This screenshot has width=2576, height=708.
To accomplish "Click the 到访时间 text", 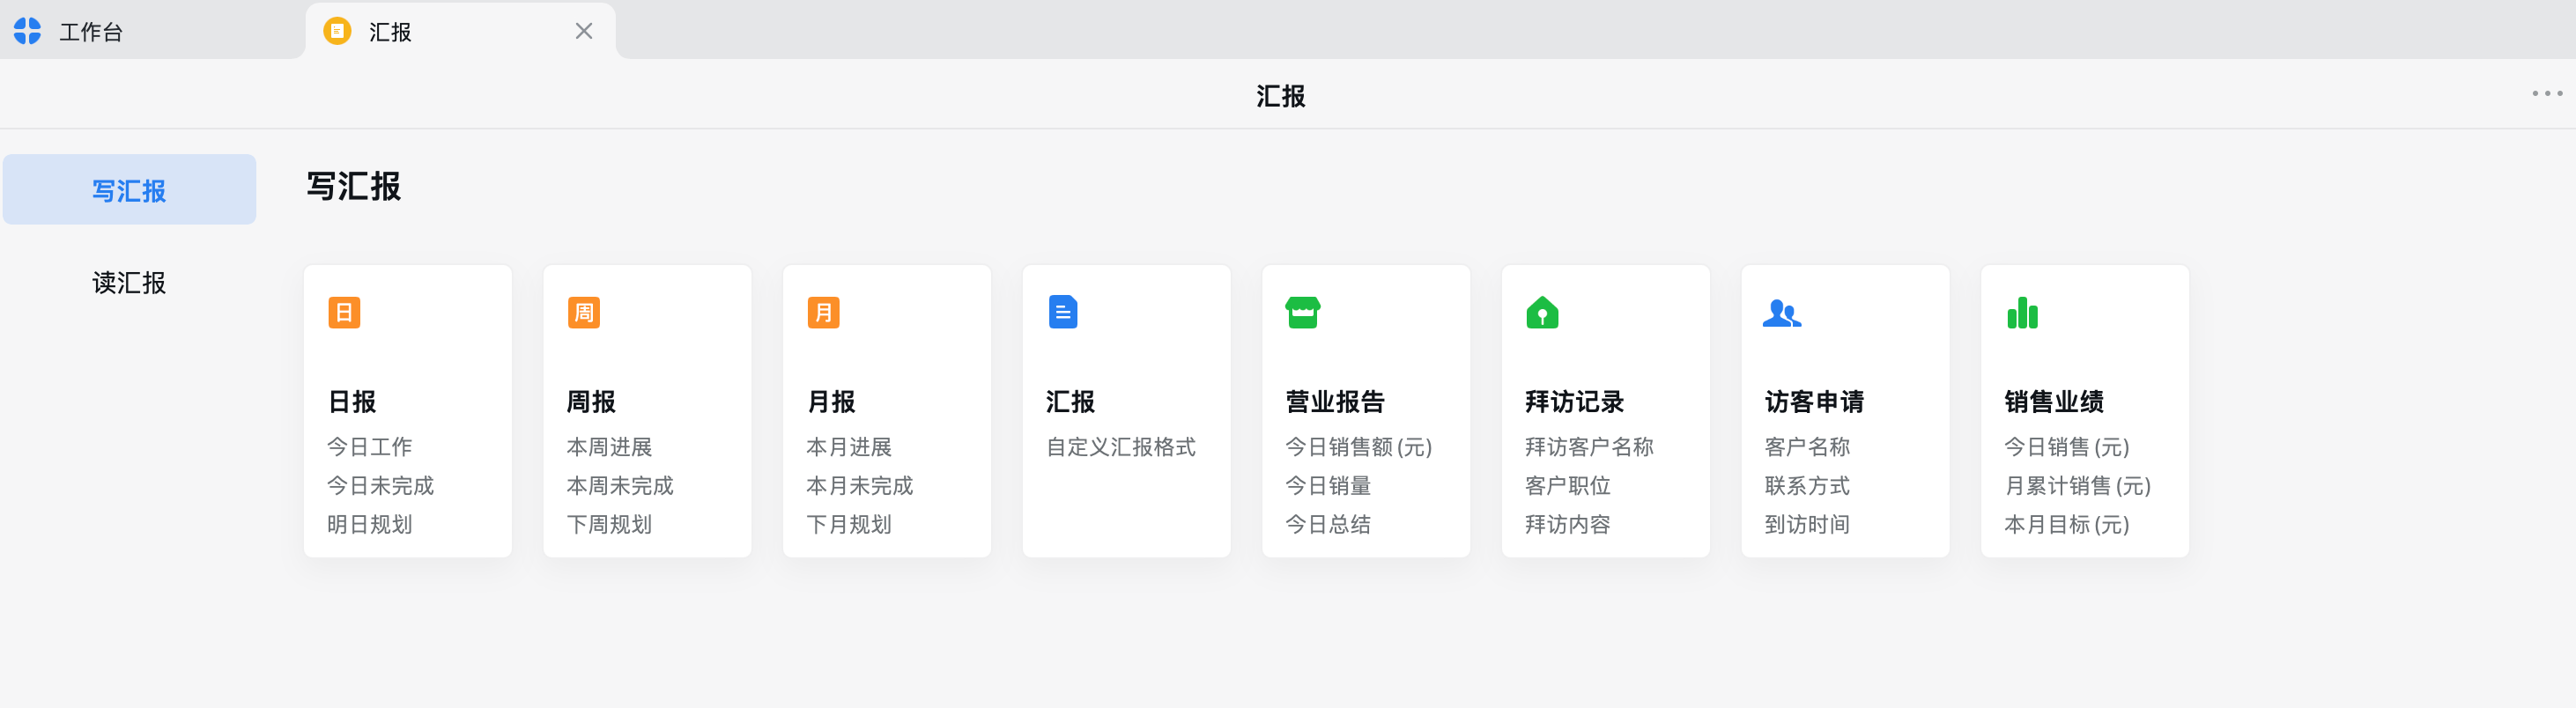I will pos(1808,524).
